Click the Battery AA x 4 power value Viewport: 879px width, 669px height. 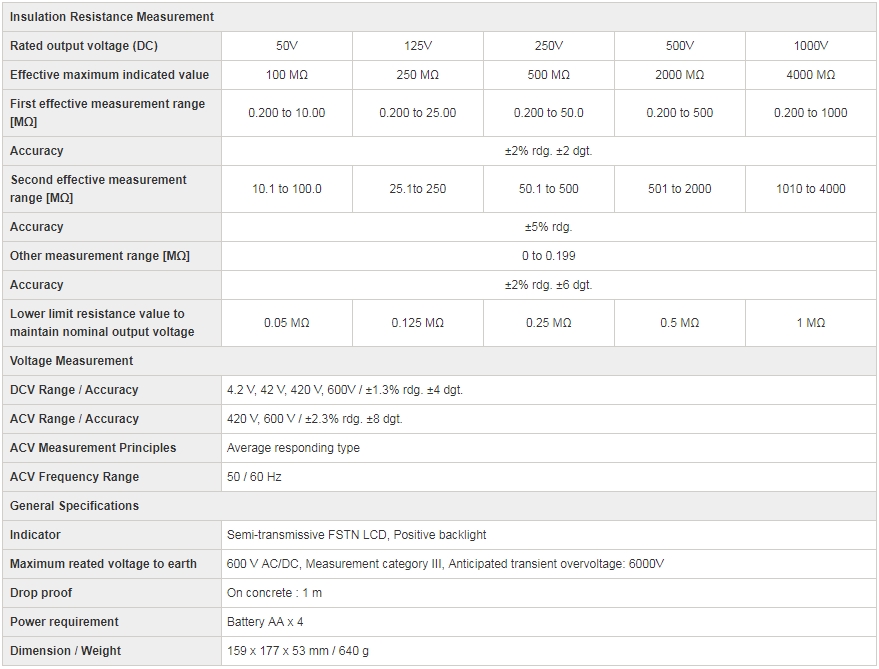tap(265, 622)
